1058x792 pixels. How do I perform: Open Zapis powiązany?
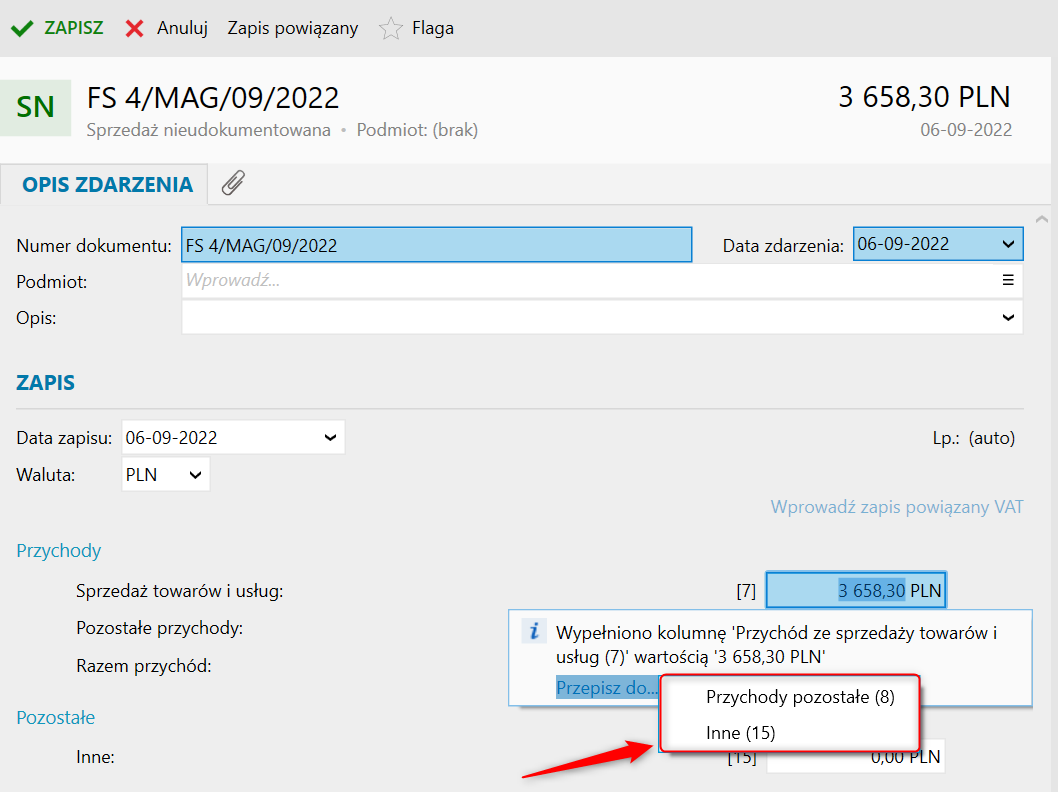[x=293, y=28]
